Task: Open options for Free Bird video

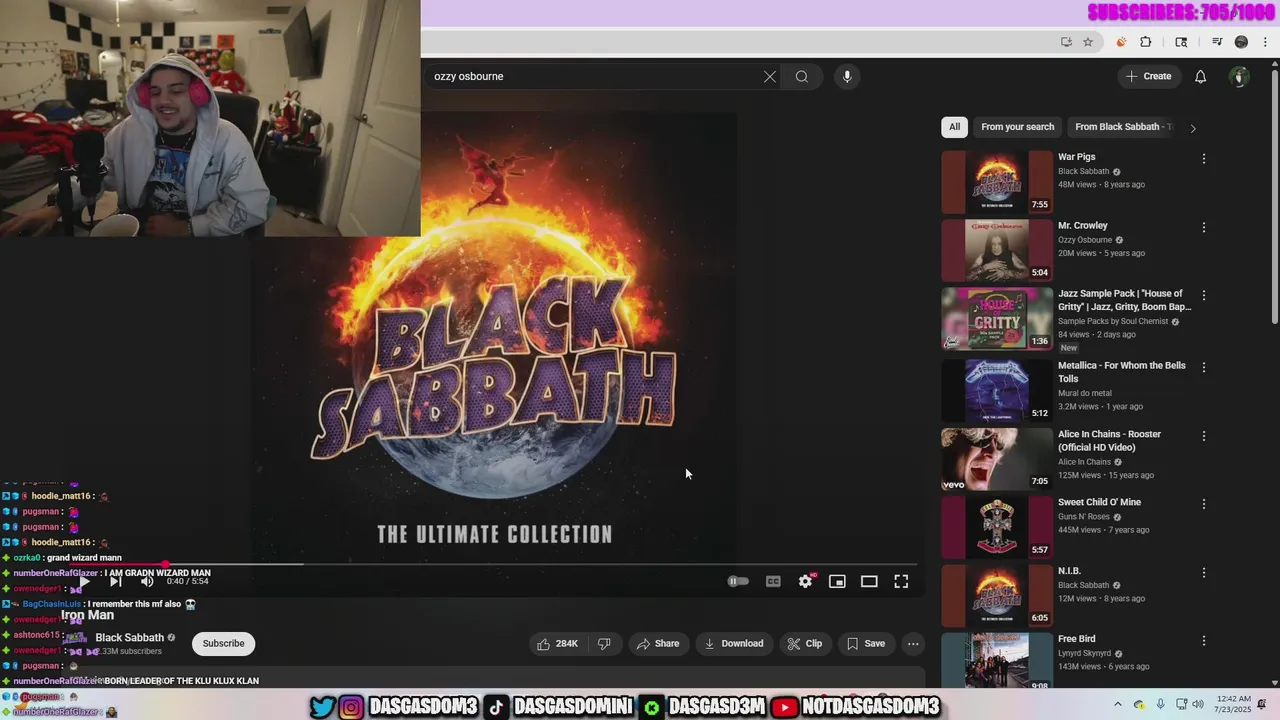Action: pos(1204,641)
